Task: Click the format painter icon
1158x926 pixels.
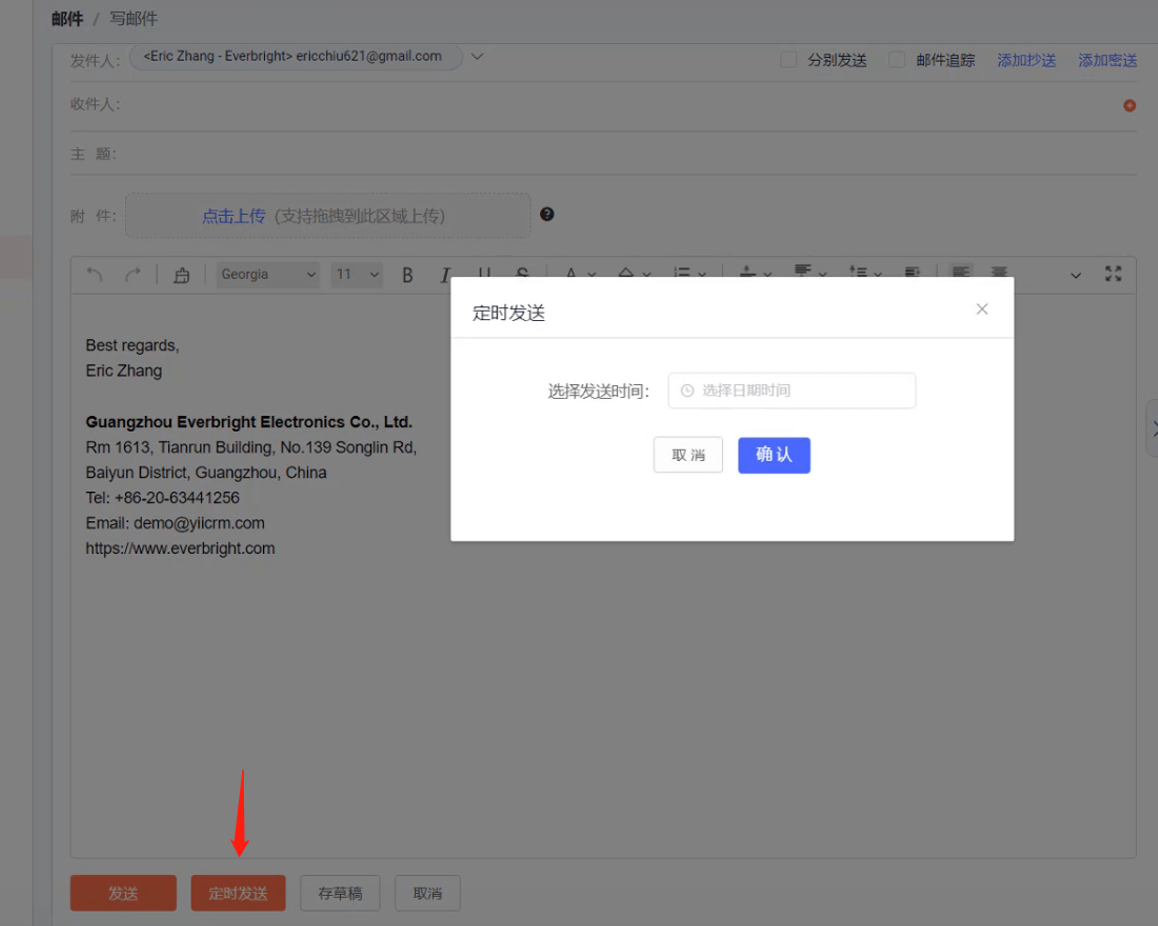Action: (182, 275)
